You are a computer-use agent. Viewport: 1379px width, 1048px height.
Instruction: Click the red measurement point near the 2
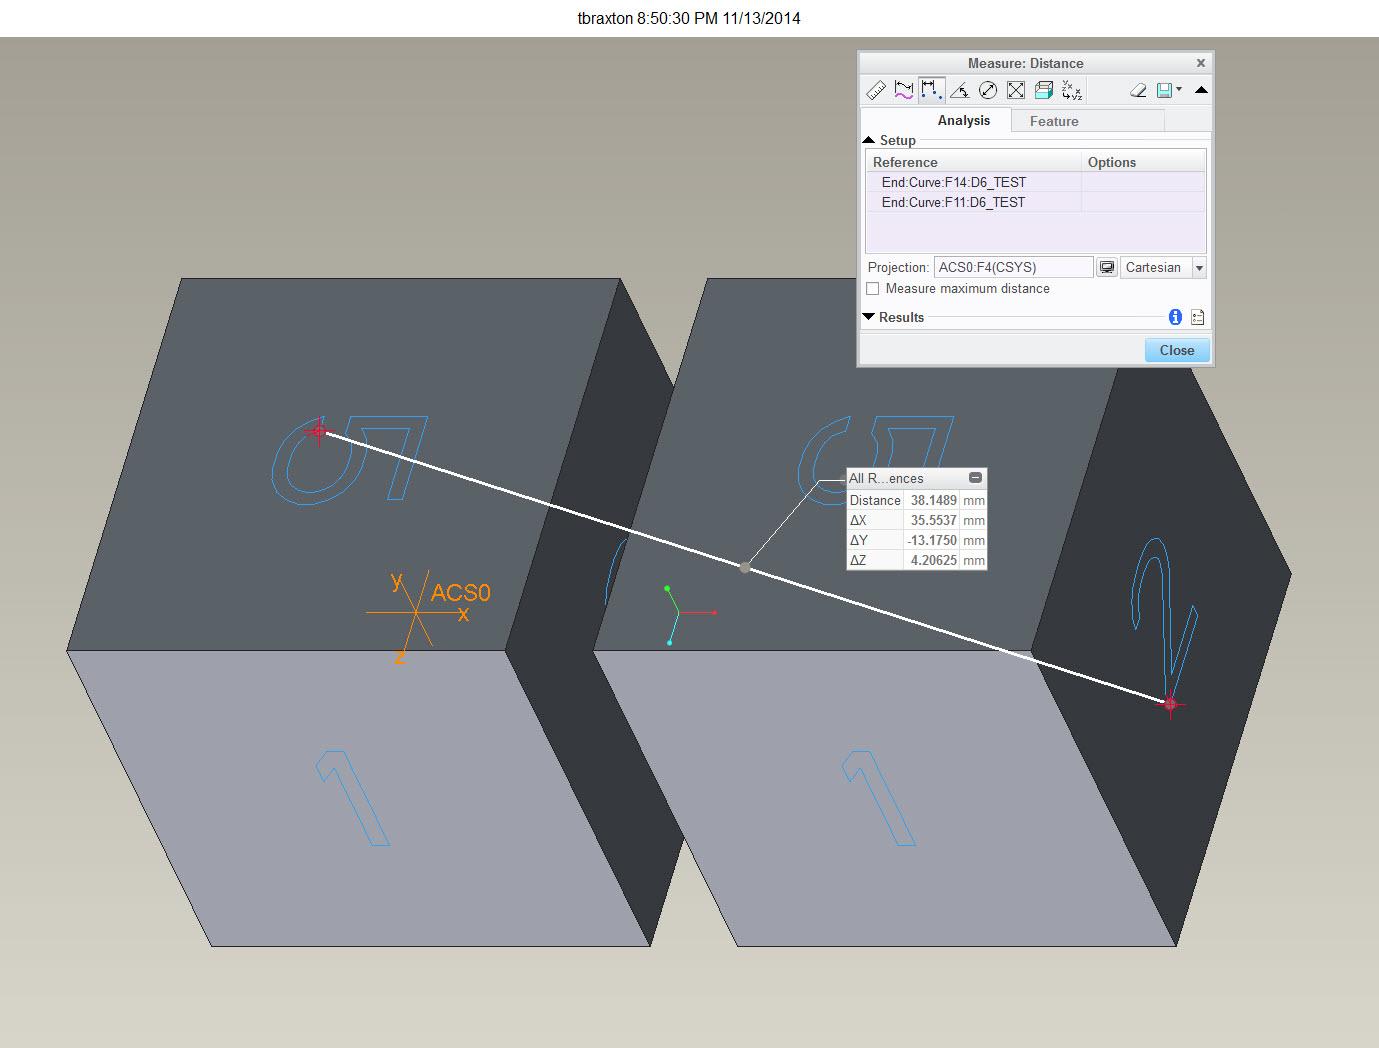pyautogui.click(x=1170, y=704)
